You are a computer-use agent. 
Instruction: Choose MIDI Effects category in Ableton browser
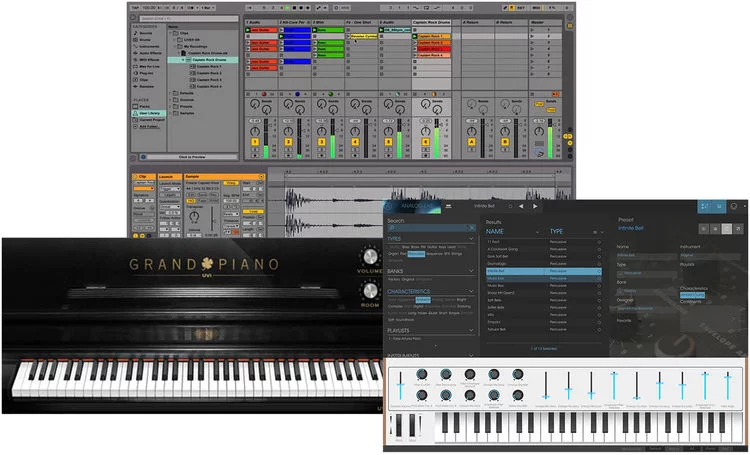point(147,60)
